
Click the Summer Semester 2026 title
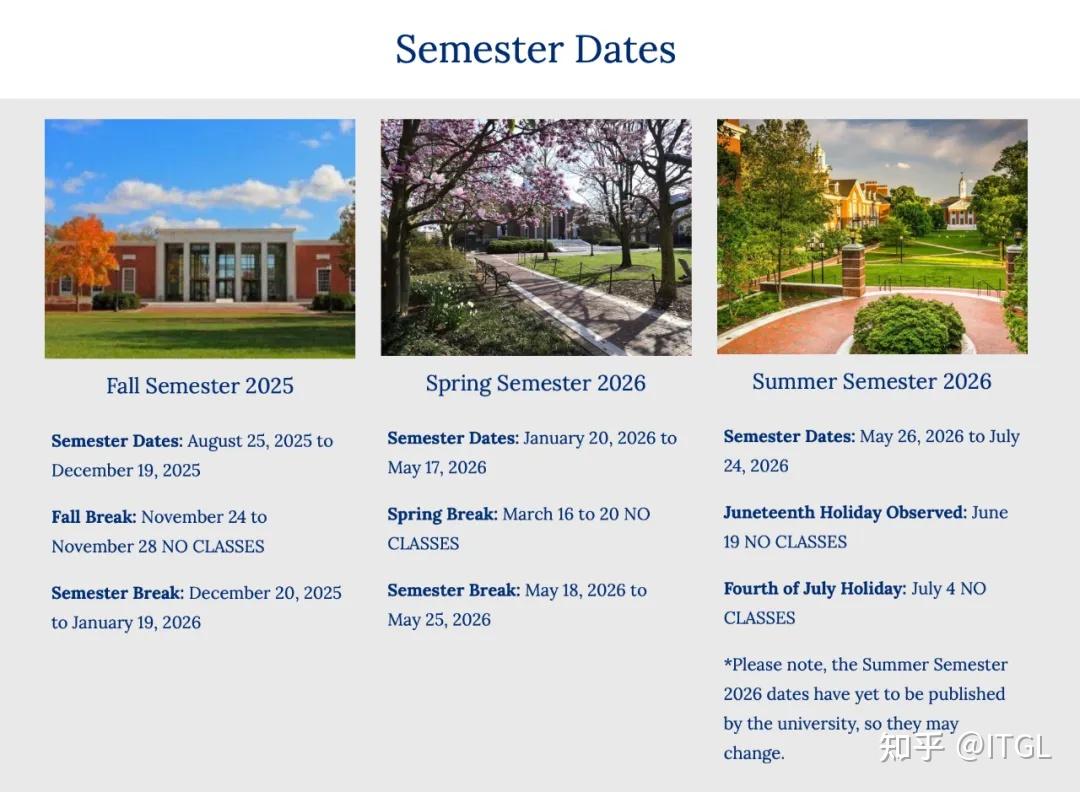(x=872, y=381)
